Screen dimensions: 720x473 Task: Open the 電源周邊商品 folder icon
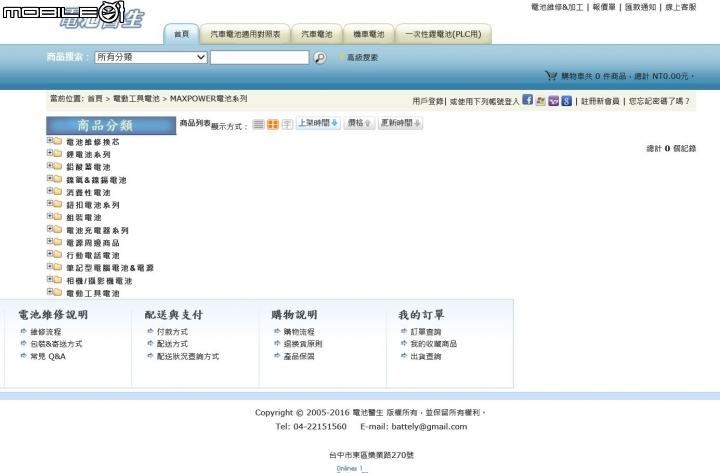[x=58, y=242]
